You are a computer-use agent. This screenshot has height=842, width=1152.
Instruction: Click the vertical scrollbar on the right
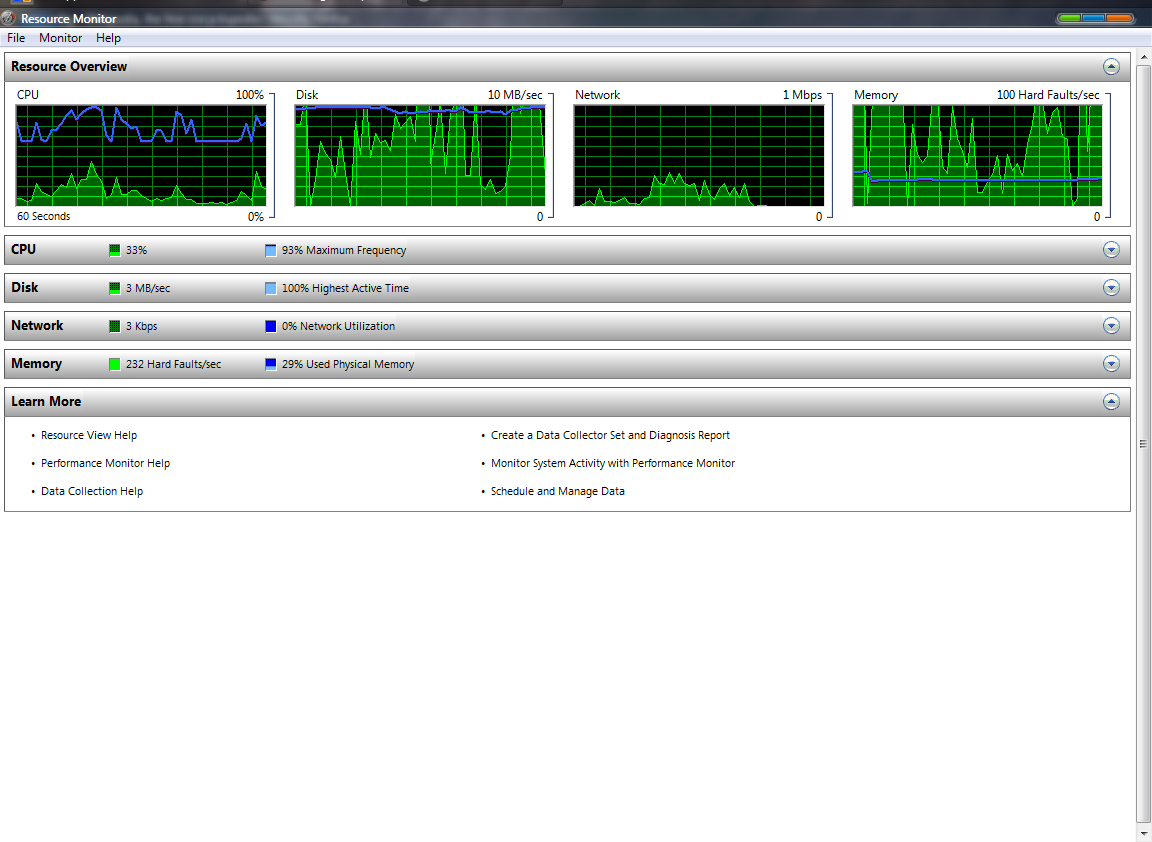[x=1144, y=445]
